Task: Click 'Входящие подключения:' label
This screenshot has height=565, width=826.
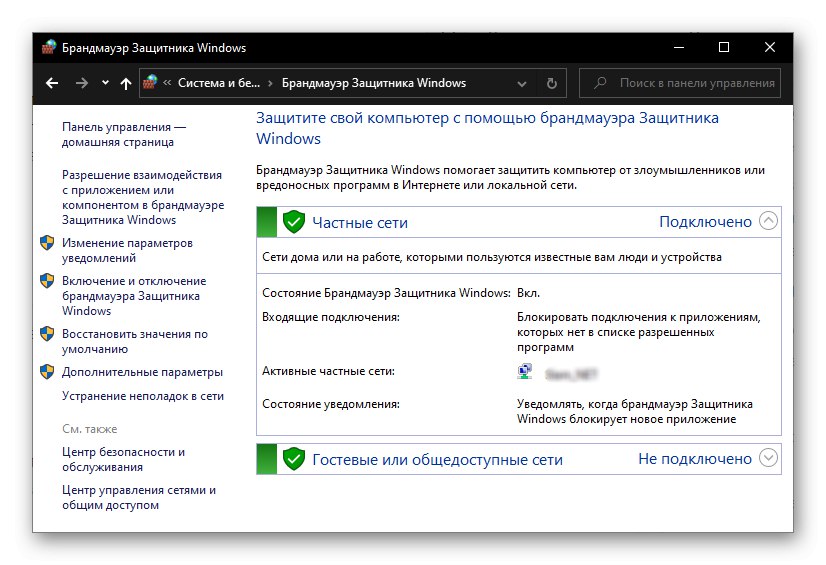Action: [x=331, y=317]
